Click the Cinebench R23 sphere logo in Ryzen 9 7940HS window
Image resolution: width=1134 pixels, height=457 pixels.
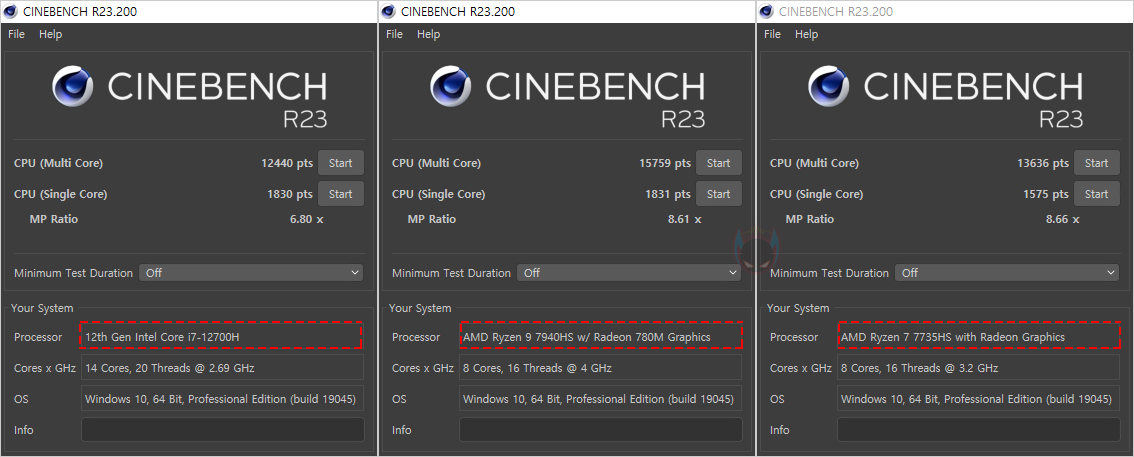(451, 86)
